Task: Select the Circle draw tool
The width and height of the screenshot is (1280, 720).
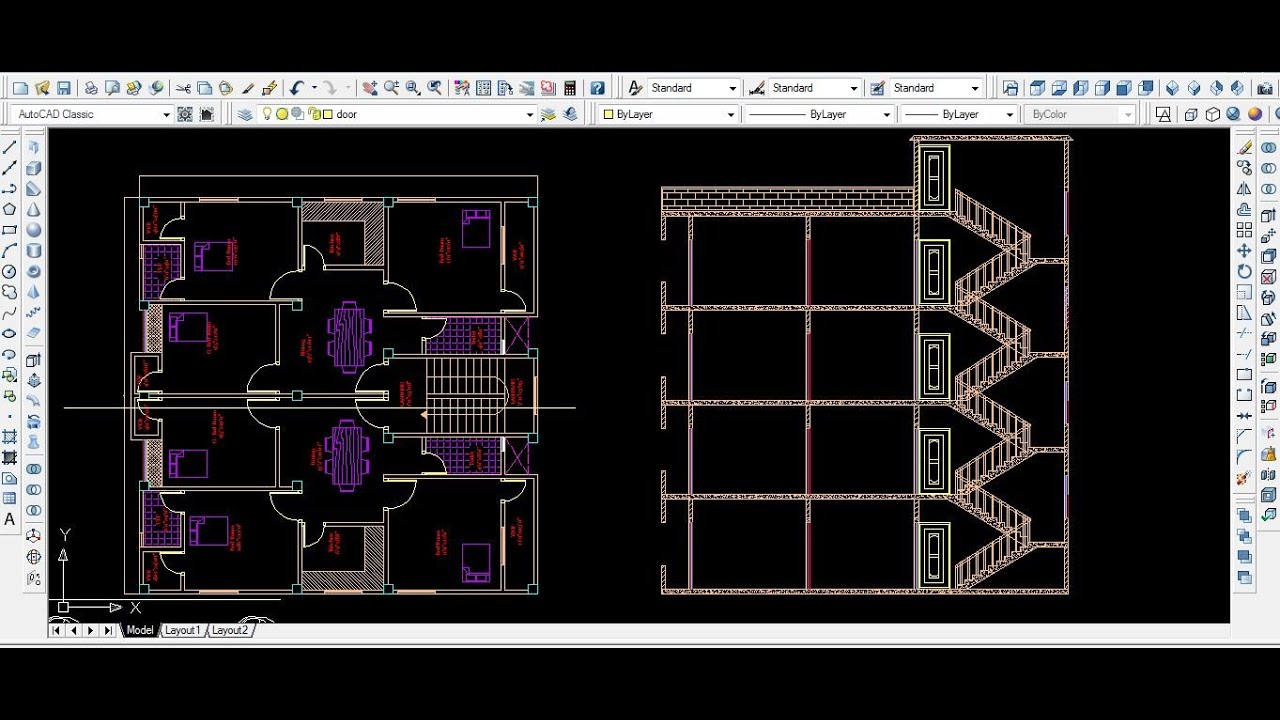Action: [10, 271]
